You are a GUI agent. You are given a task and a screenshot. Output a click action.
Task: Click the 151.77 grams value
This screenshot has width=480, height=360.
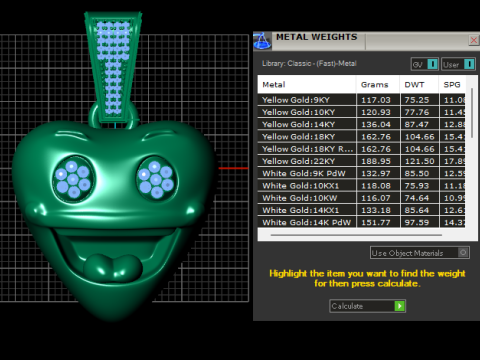(x=376, y=222)
